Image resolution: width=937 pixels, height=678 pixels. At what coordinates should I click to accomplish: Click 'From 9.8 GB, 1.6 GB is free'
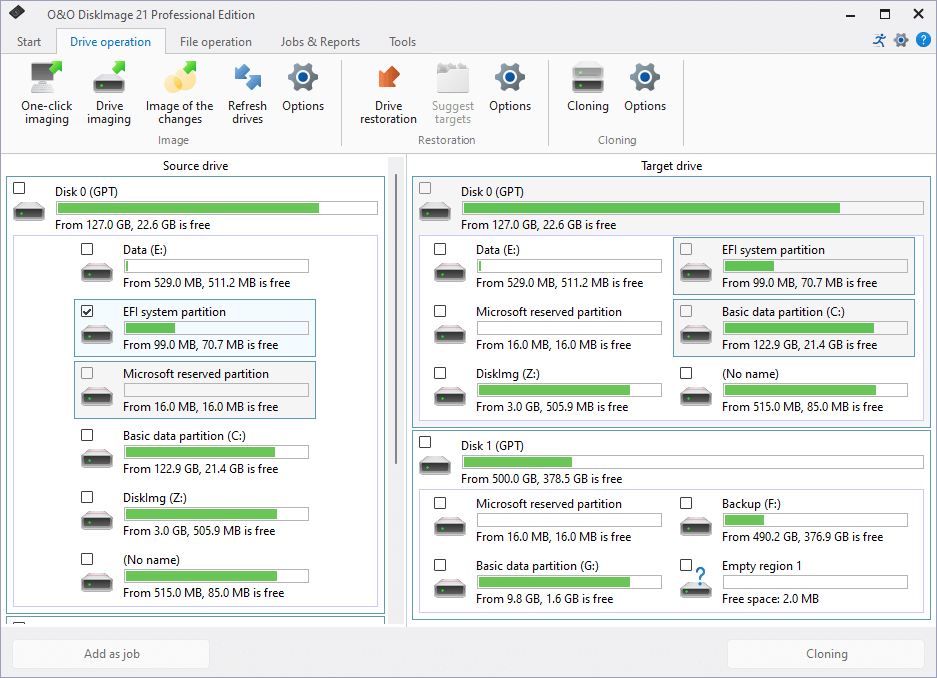544,599
